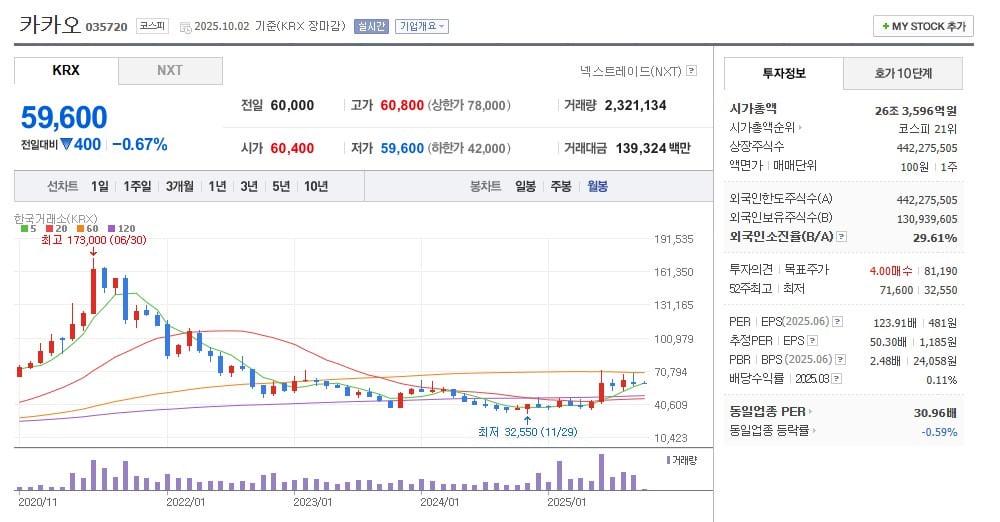1000x522 pixels.
Task: Switch to the KRX tab
Action: coord(66,71)
